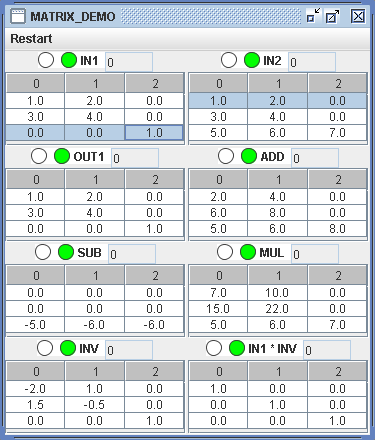Toggle the white indicator beside INV

coord(45,348)
